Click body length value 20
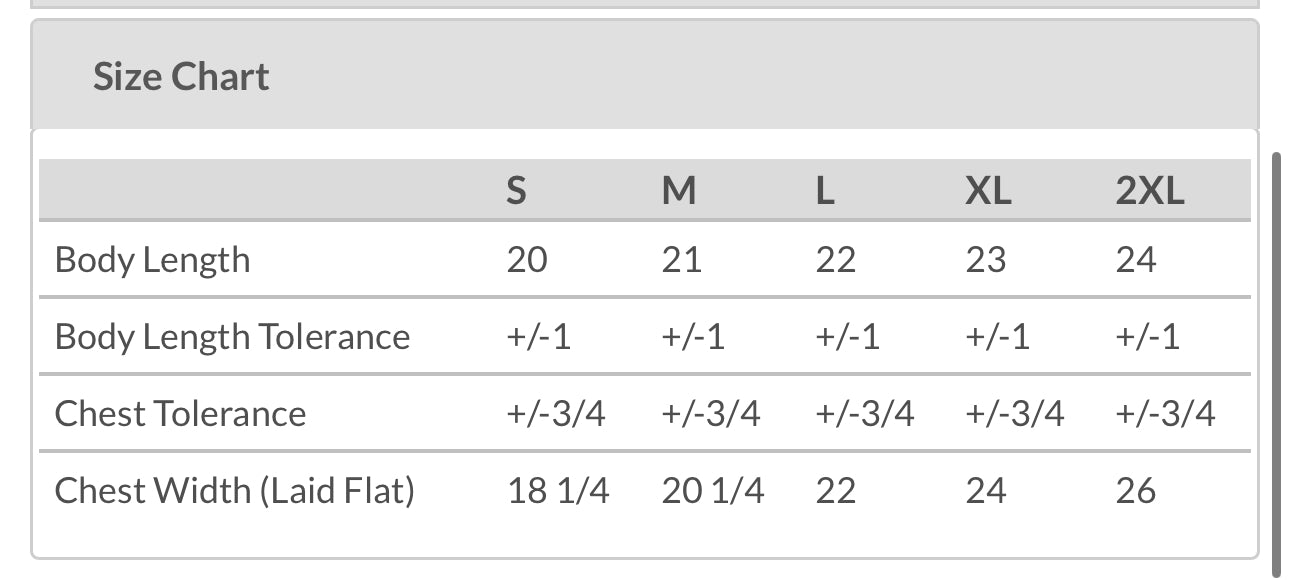 pos(527,260)
